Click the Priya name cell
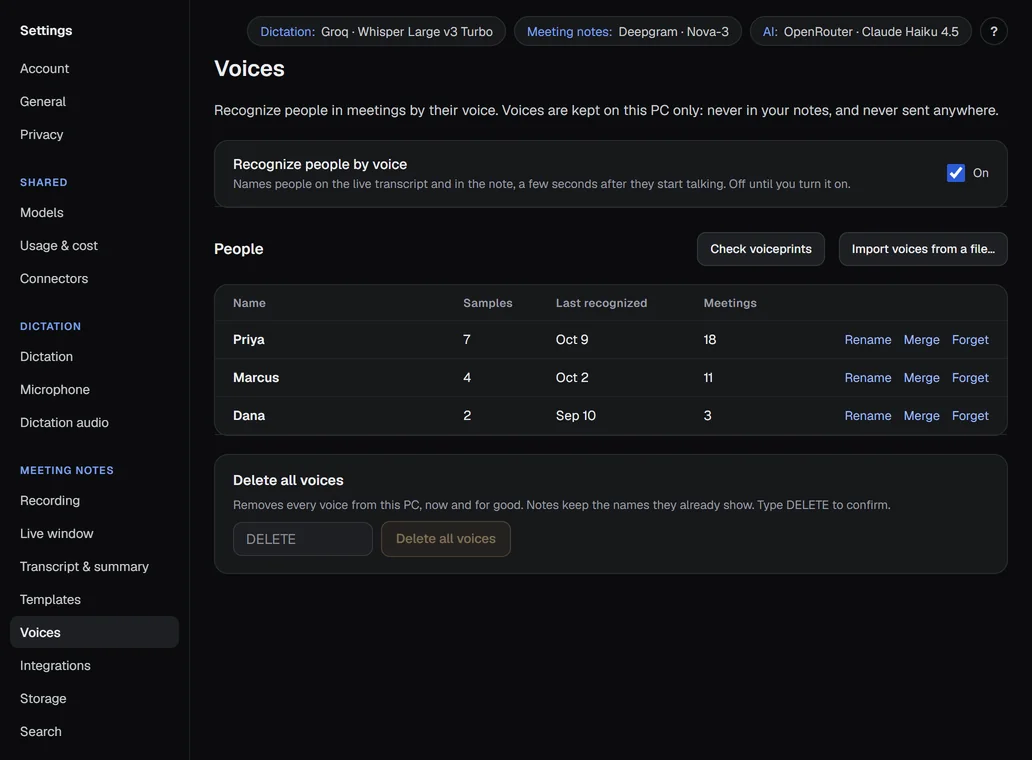The image size is (1032, 760). pyautogui.click(x=249, y=340)
